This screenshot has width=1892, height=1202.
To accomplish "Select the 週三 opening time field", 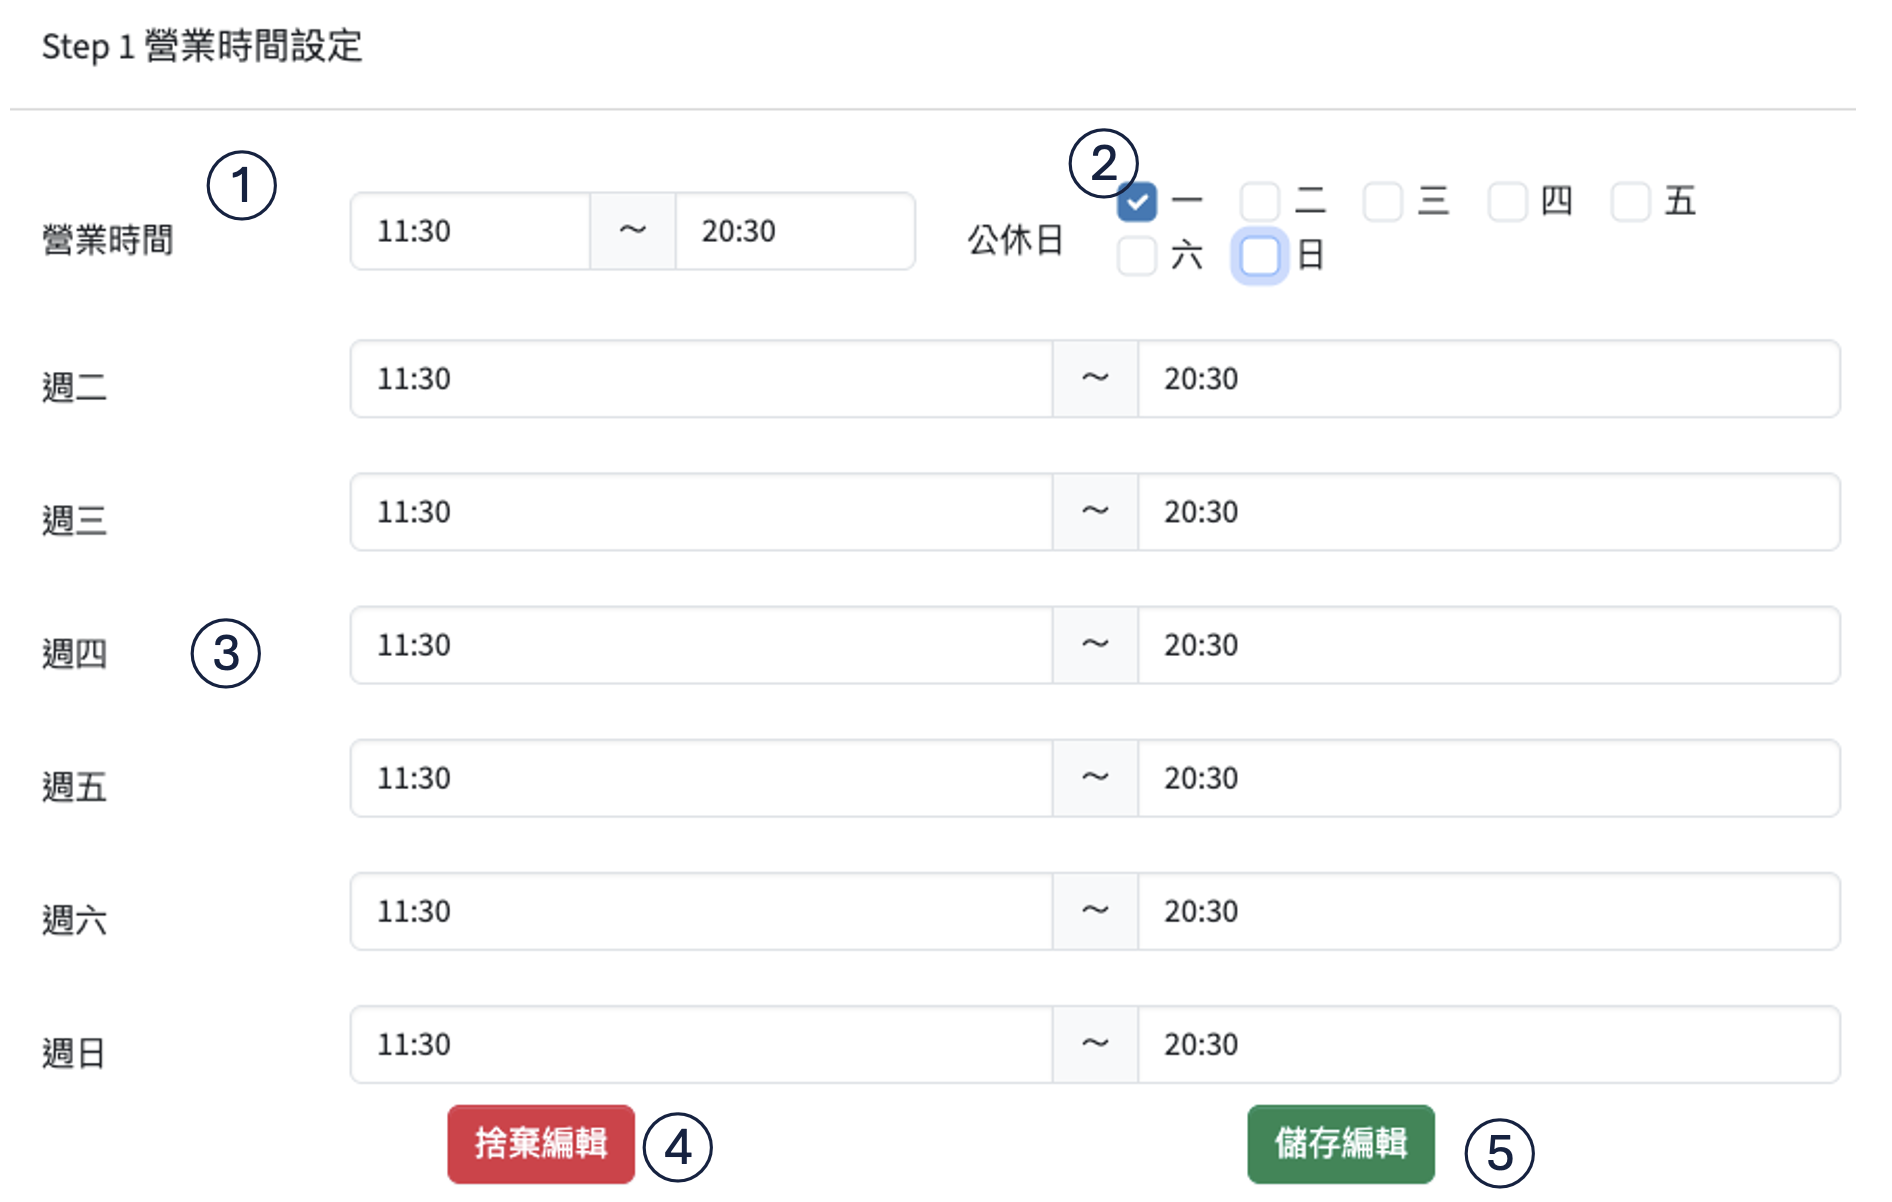I will (x=700, y=512).
